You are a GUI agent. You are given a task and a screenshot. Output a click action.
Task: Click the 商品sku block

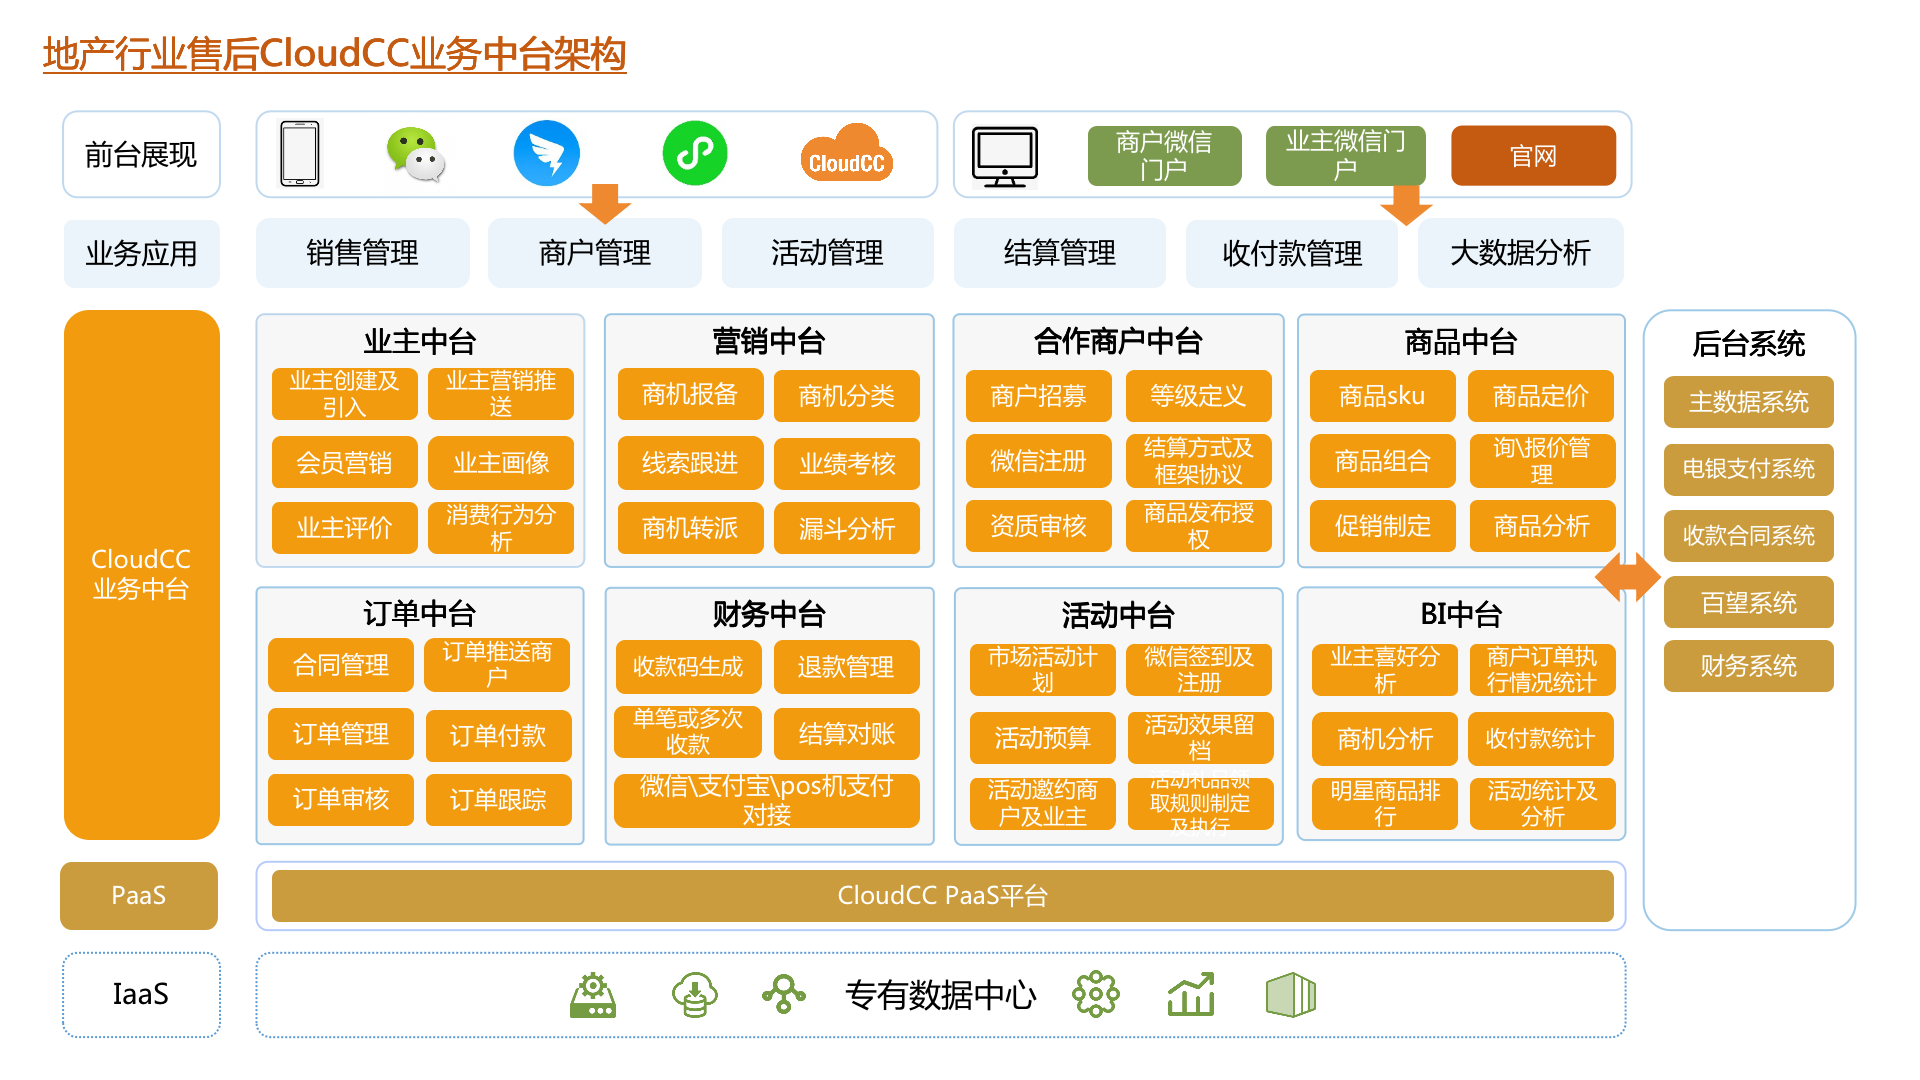(x=1381, y=396)
